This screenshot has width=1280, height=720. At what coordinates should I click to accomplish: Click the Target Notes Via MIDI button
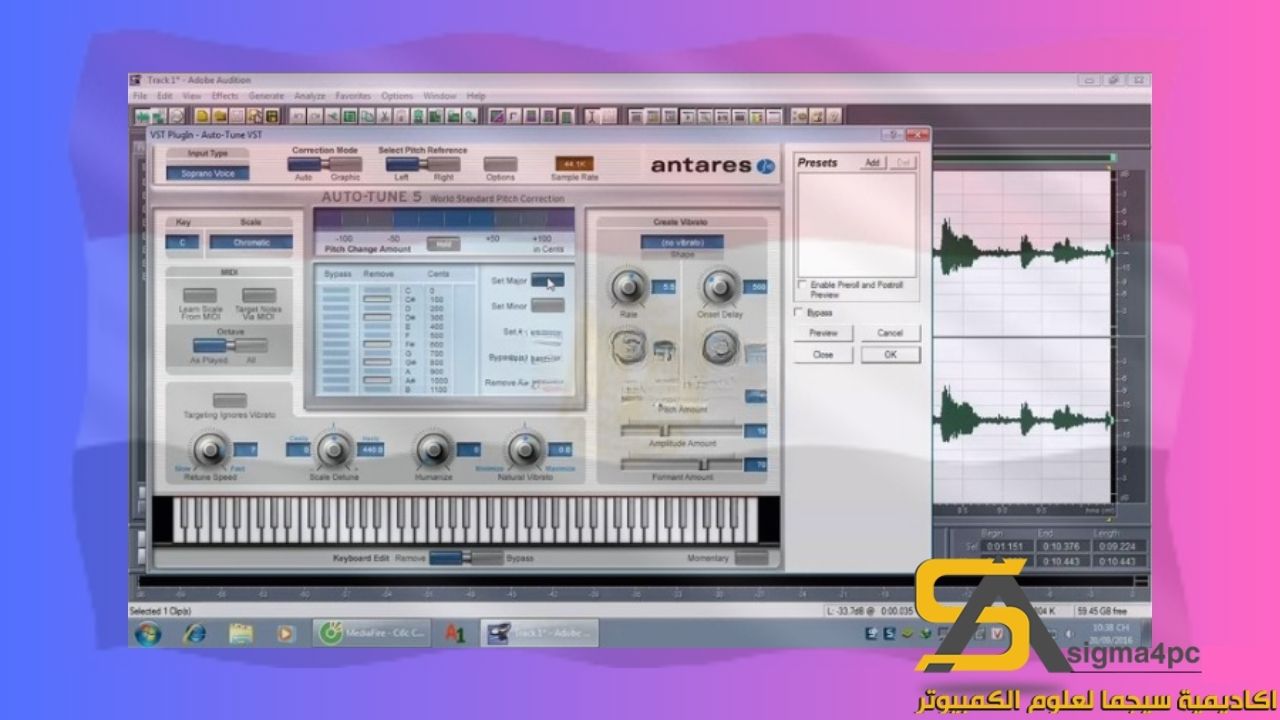click(258, 297)
